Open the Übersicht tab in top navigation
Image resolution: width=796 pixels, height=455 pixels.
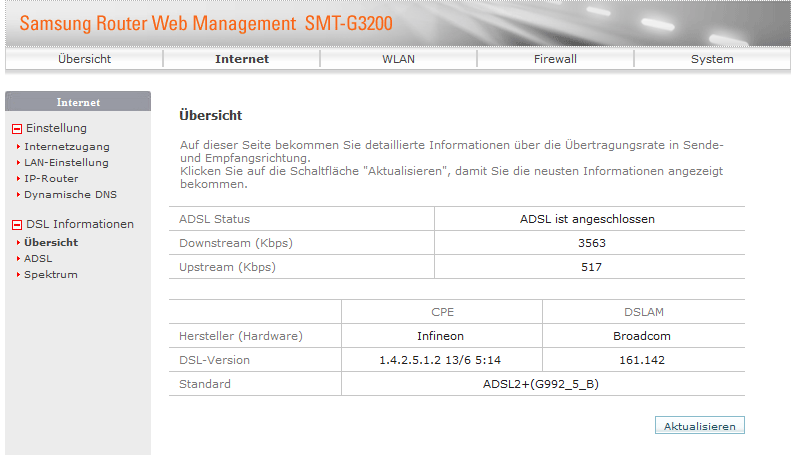coord(84,59)
